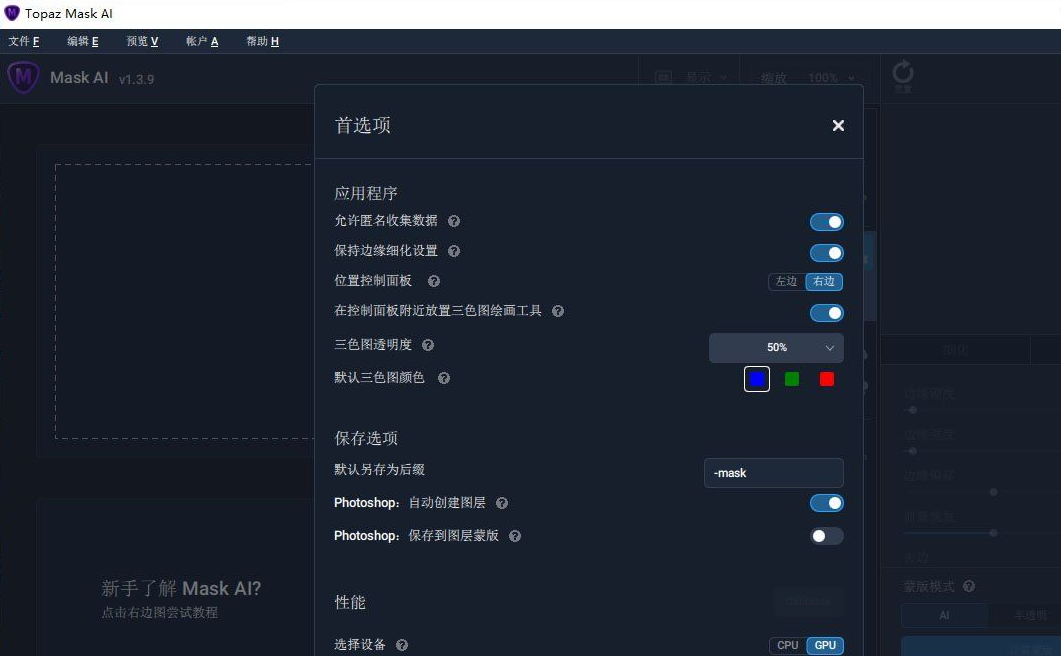Open help icon for 位置控制面板

[434, 281]
